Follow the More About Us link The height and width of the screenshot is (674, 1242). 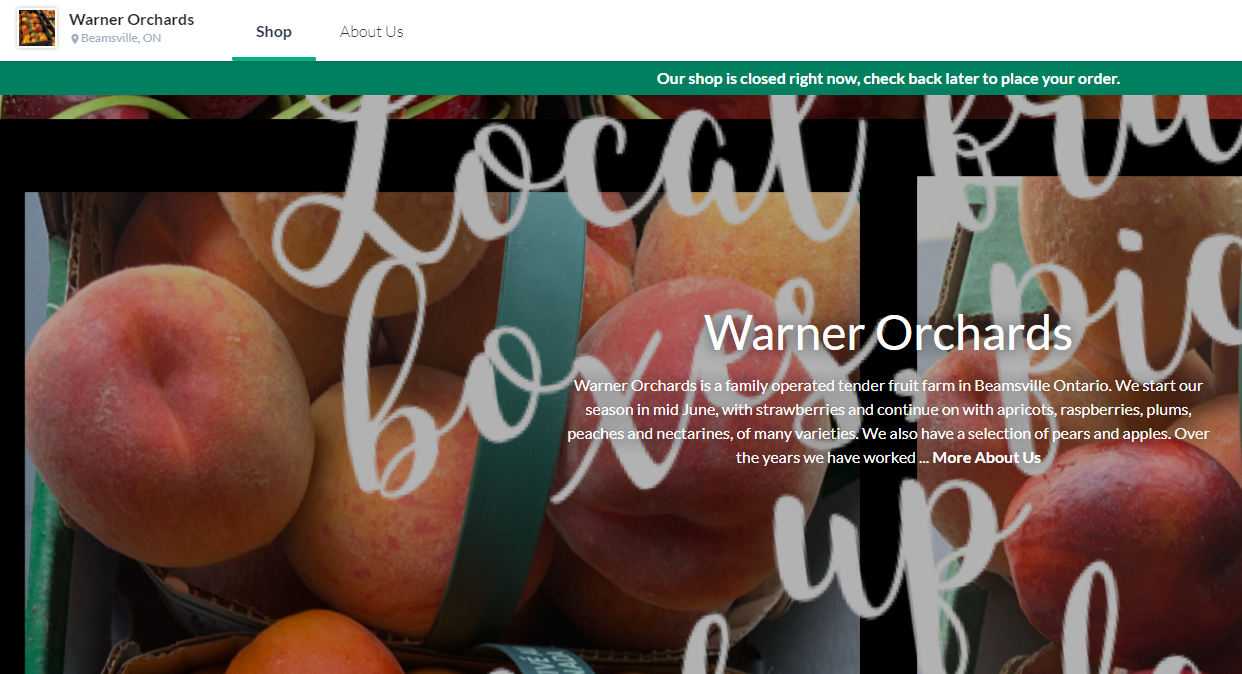[986, 457]
